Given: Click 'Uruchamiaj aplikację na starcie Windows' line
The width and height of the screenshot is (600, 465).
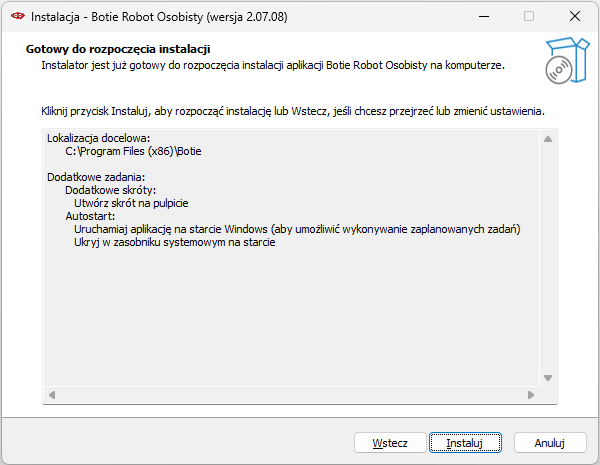Looking at the screenshot, I should coord(297,229).
